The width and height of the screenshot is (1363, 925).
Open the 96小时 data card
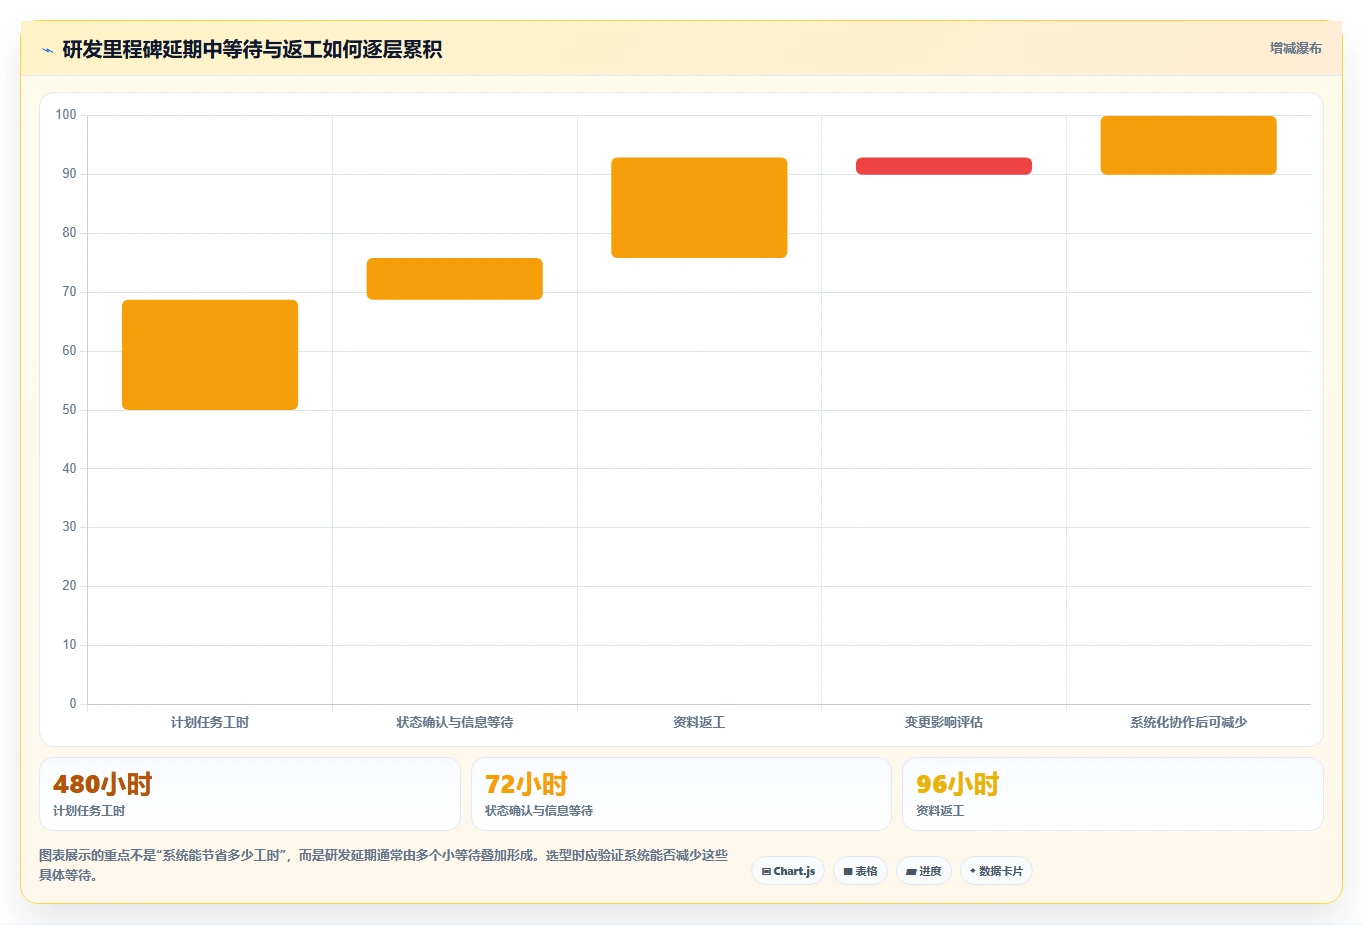pos(1113,794)
